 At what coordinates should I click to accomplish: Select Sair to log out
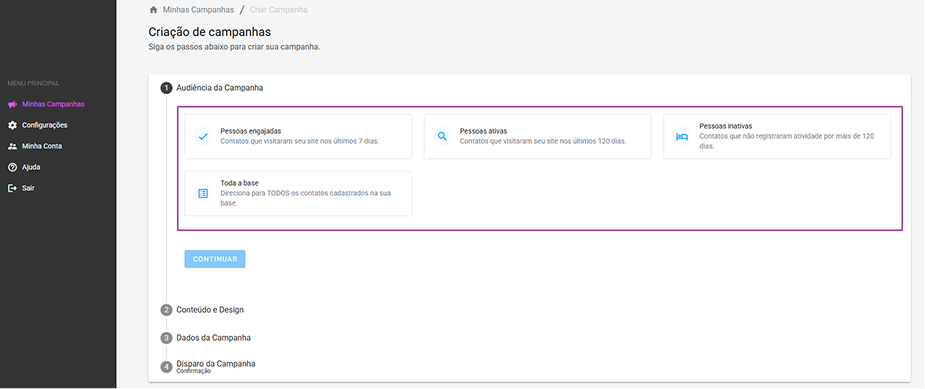[x=28, y=188]
